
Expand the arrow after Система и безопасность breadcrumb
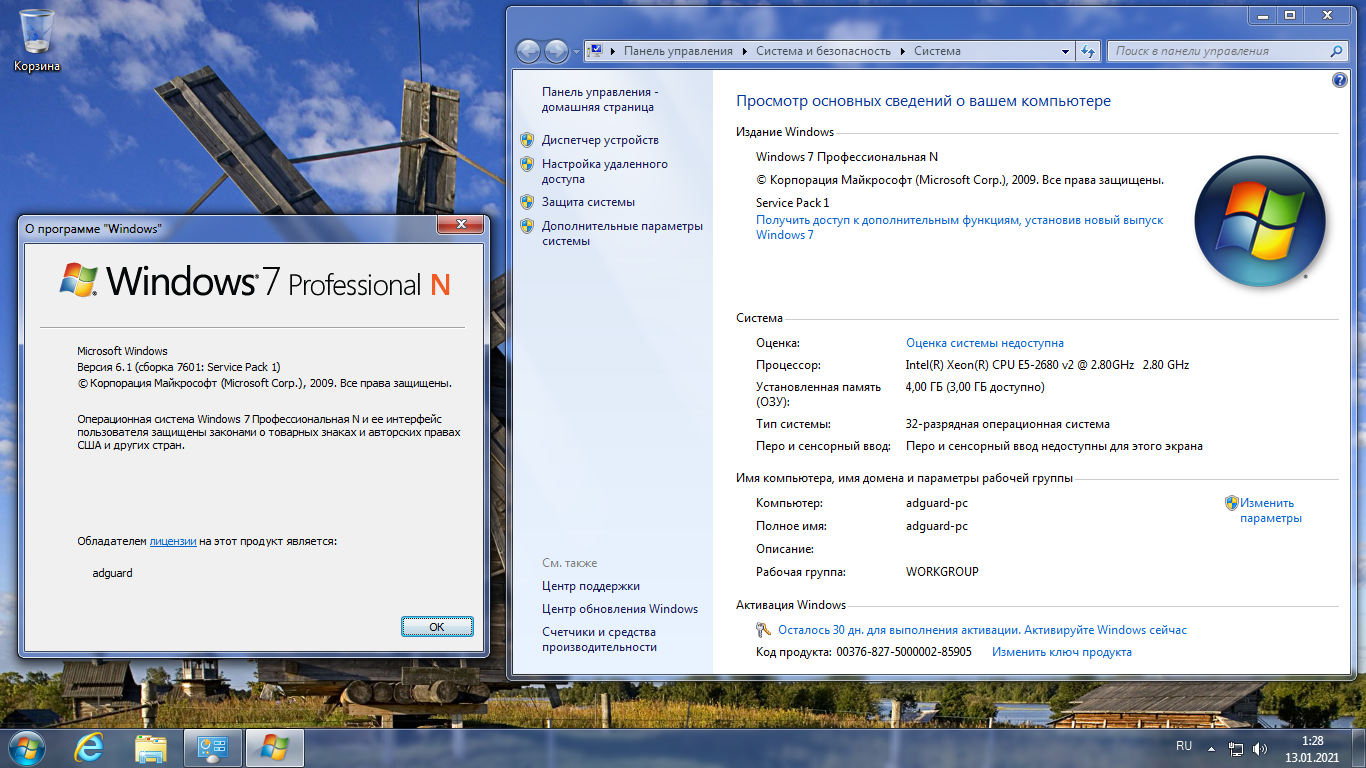pos(903,51)
